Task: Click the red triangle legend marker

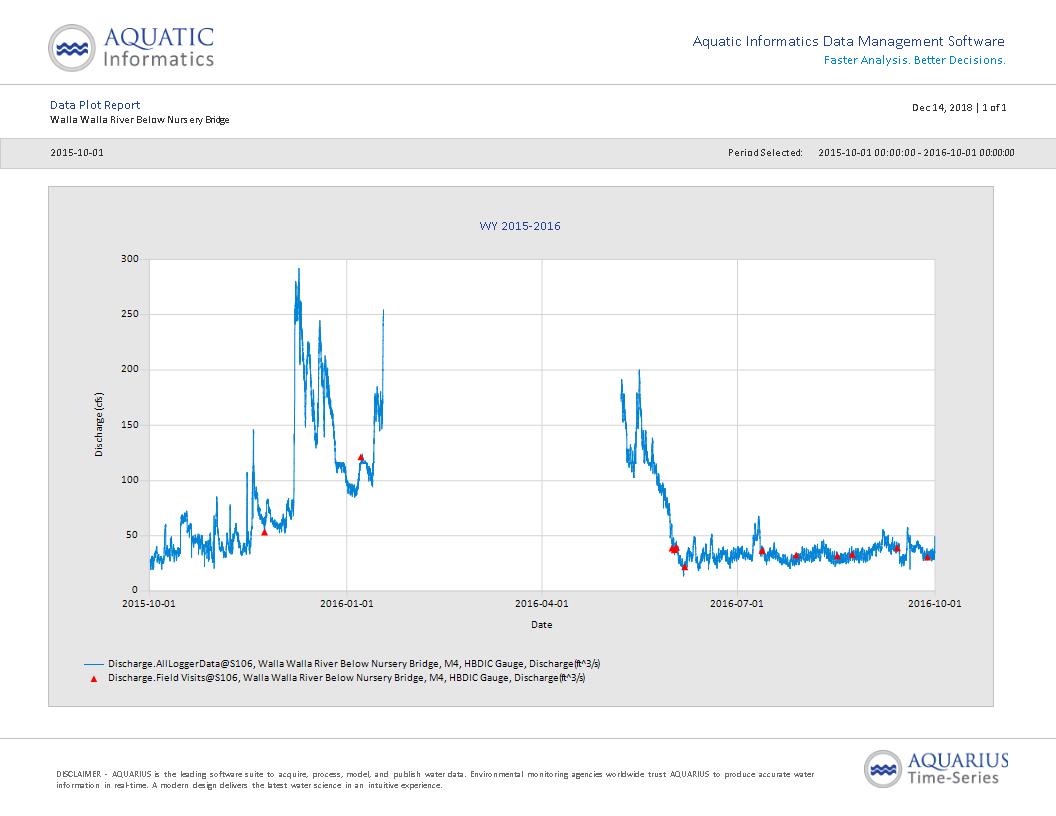Action: coord(94,679)
